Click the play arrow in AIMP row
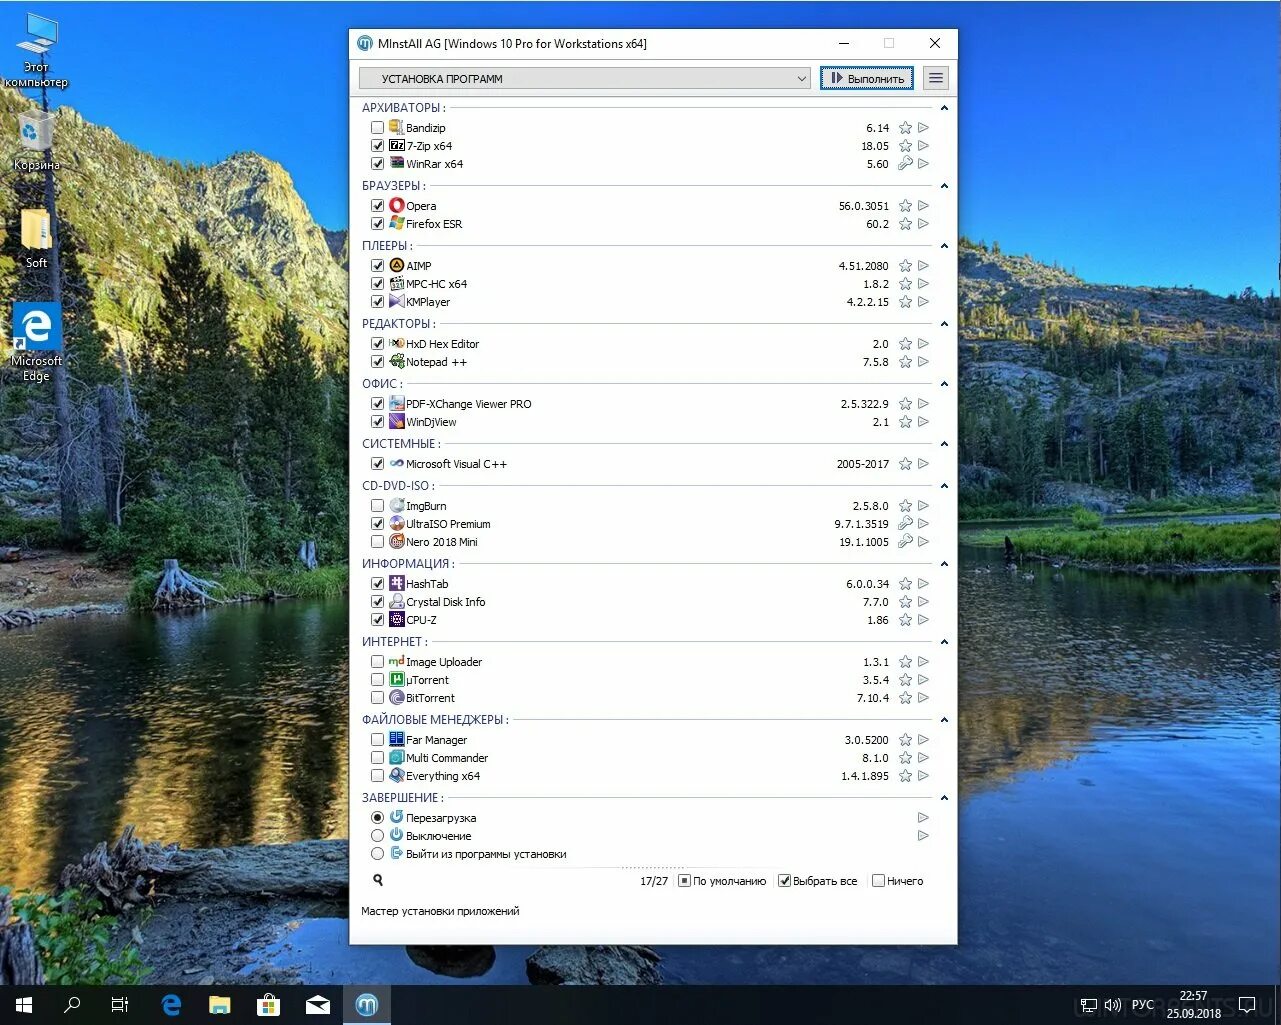Image resolution: width=1281 pixels, height=1025 pixels. pos(923,266)
